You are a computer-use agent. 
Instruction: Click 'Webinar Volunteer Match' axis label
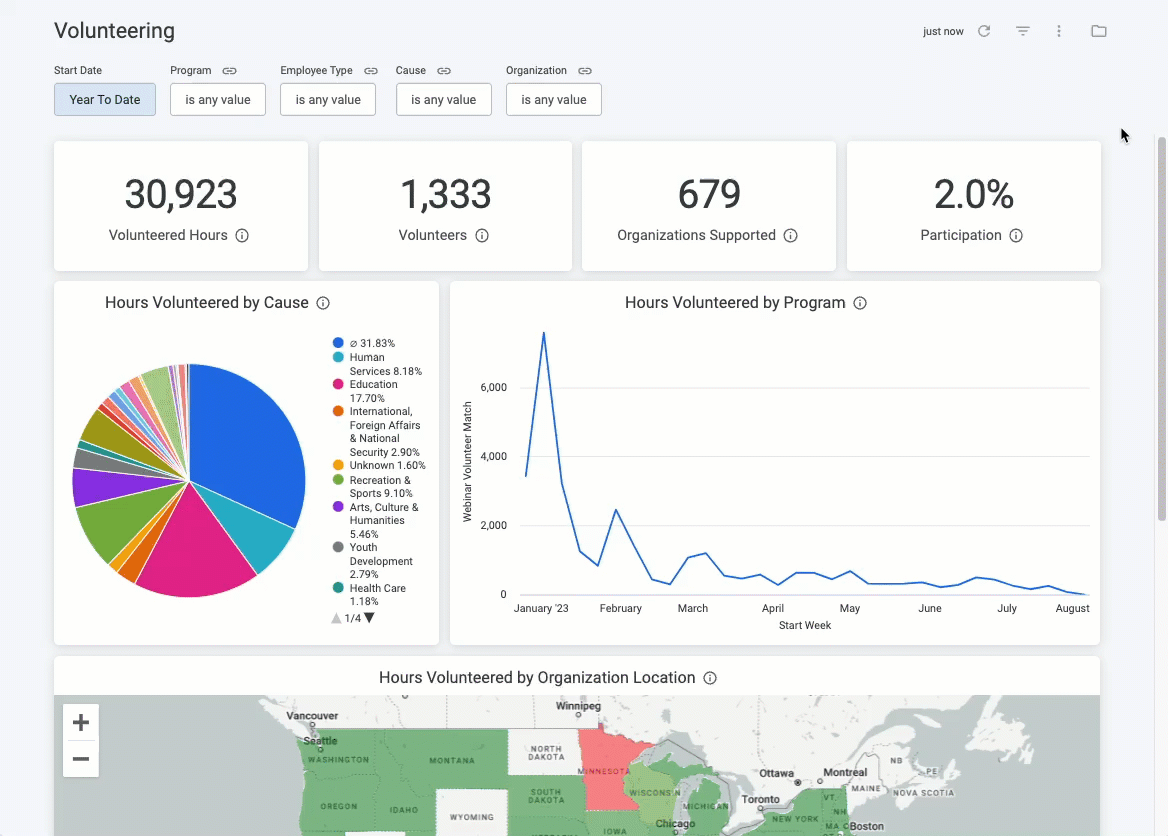pos(468,462)
